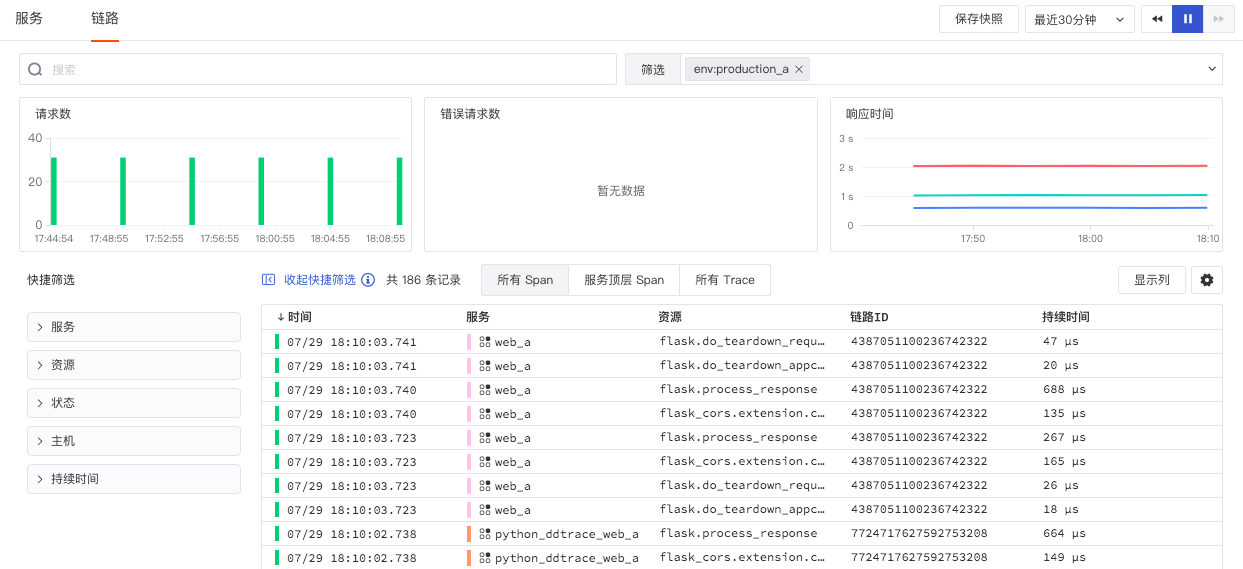Click web_a in the 135 μs row
Image resolution: width=1243 pixels, height=569 pixels.
[512, 414]
